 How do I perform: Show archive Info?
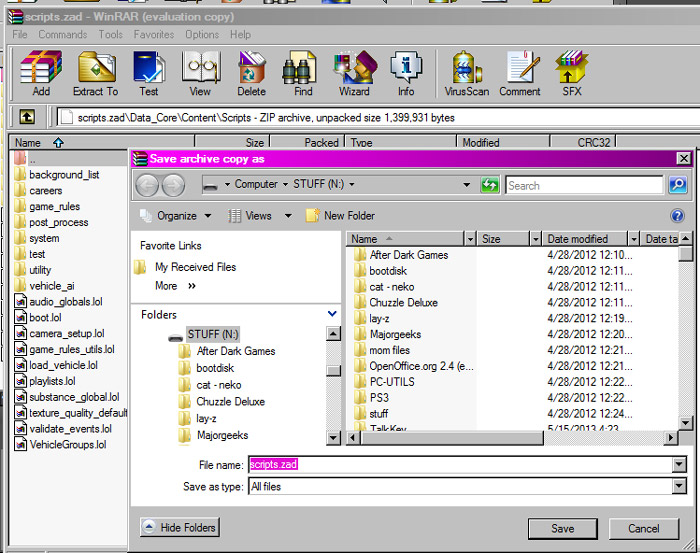(x=406, y=74)
